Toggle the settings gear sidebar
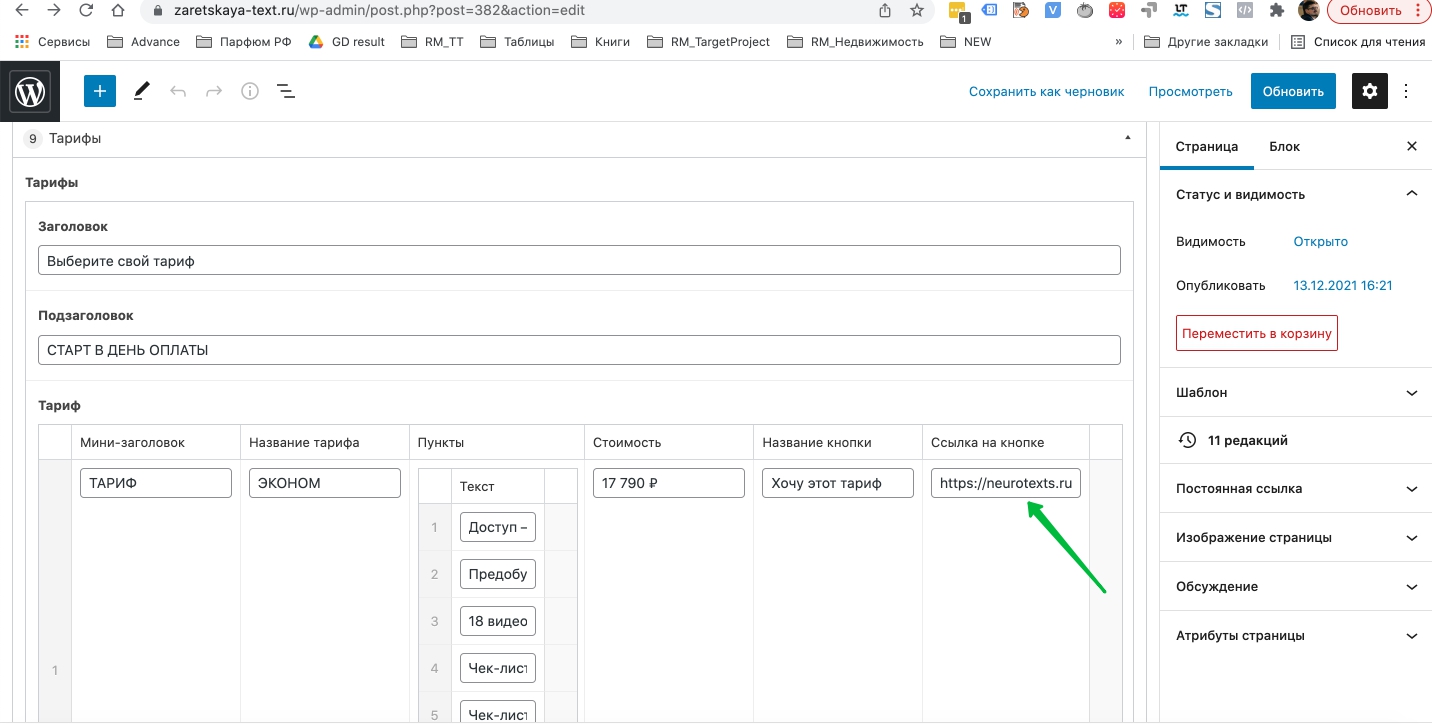 1369,91
